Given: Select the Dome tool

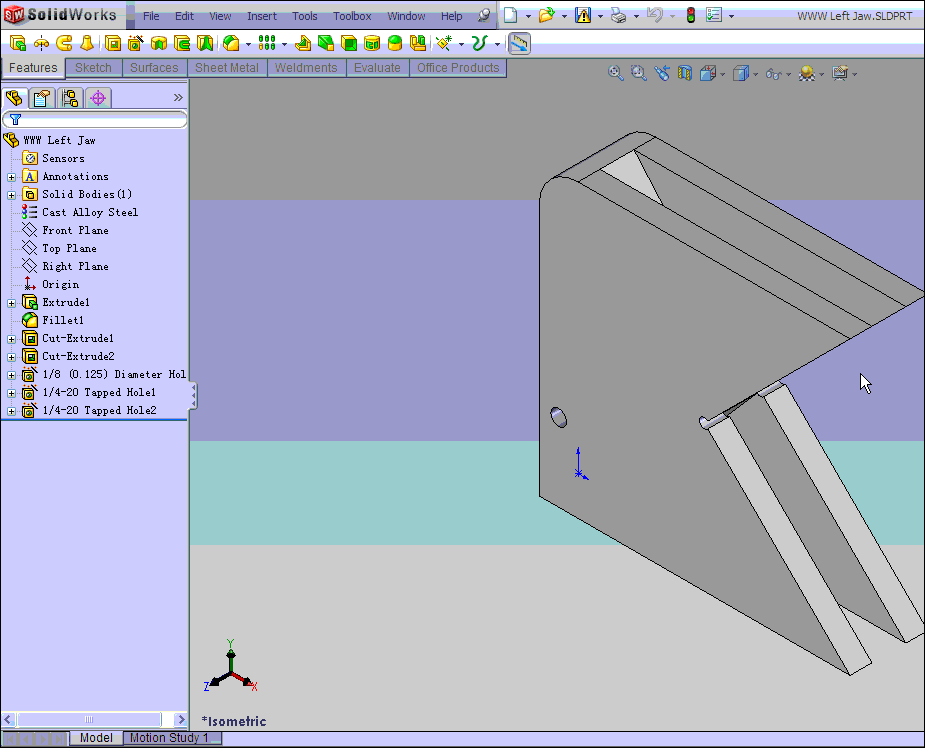Looking at the screenshot, I should tap(395, 43).
